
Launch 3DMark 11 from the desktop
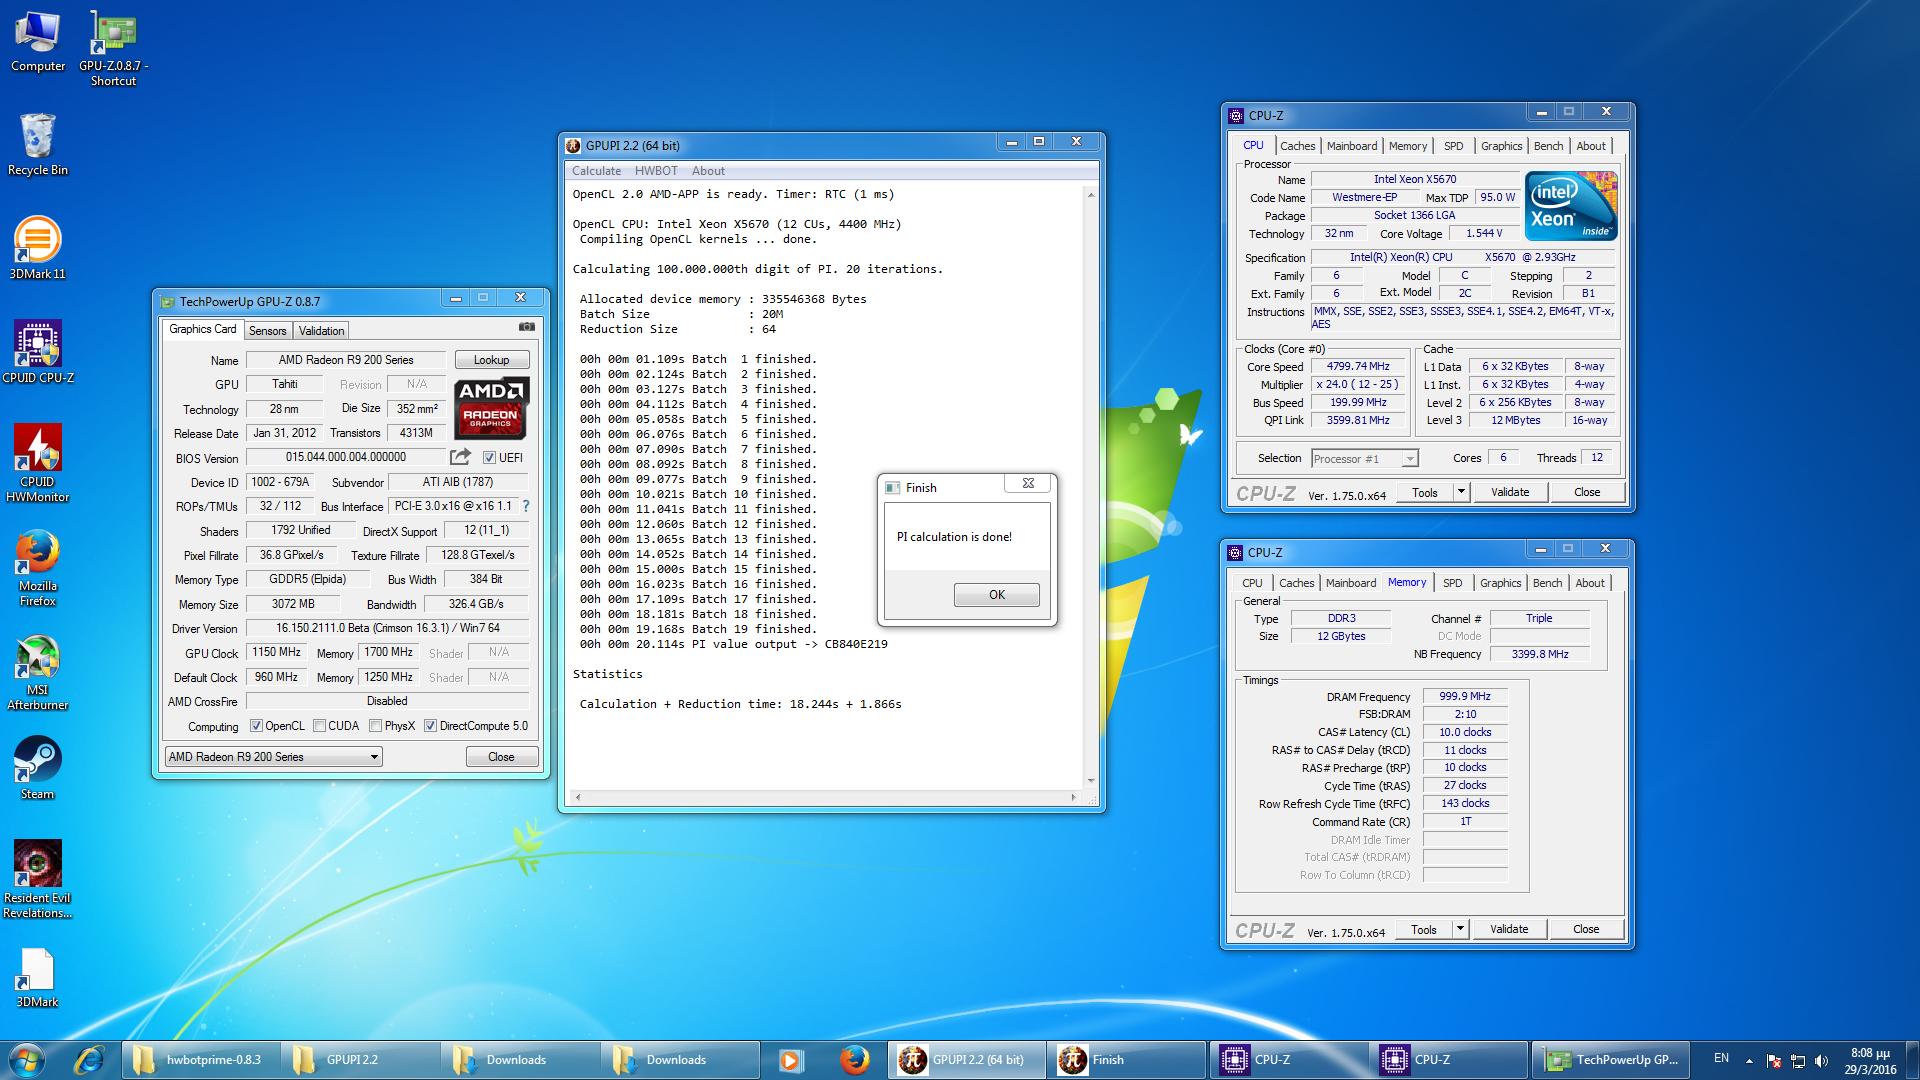click(x=38, y=248)
